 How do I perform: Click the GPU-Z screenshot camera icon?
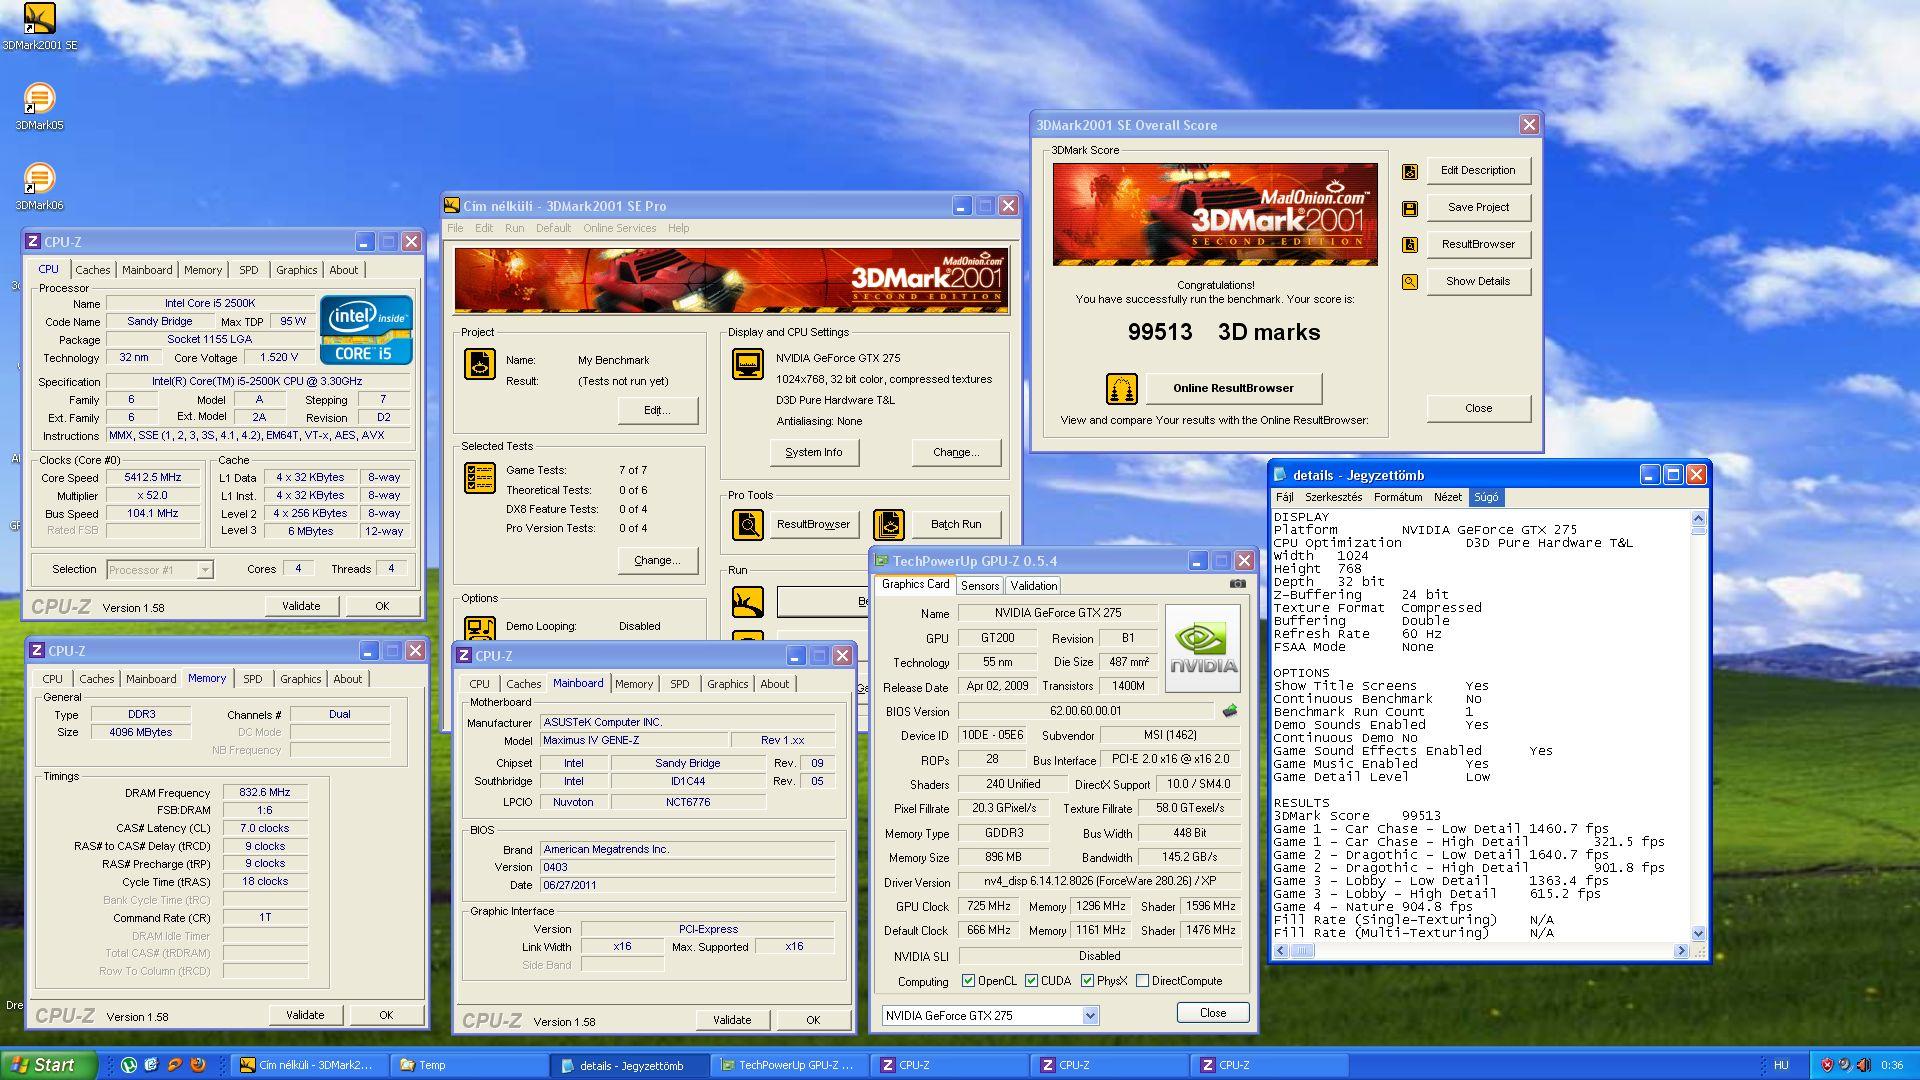(1237, 584)
